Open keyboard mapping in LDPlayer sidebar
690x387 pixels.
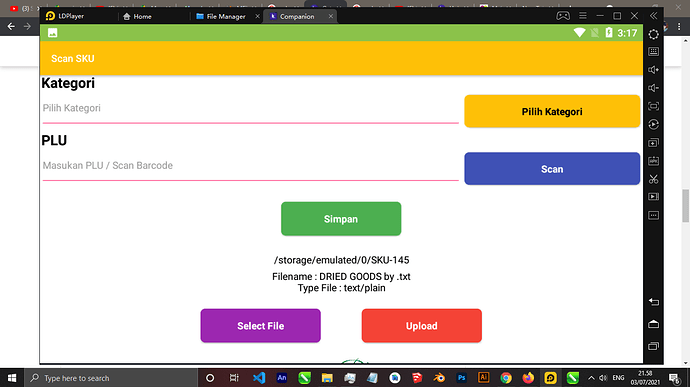point(653,52)
